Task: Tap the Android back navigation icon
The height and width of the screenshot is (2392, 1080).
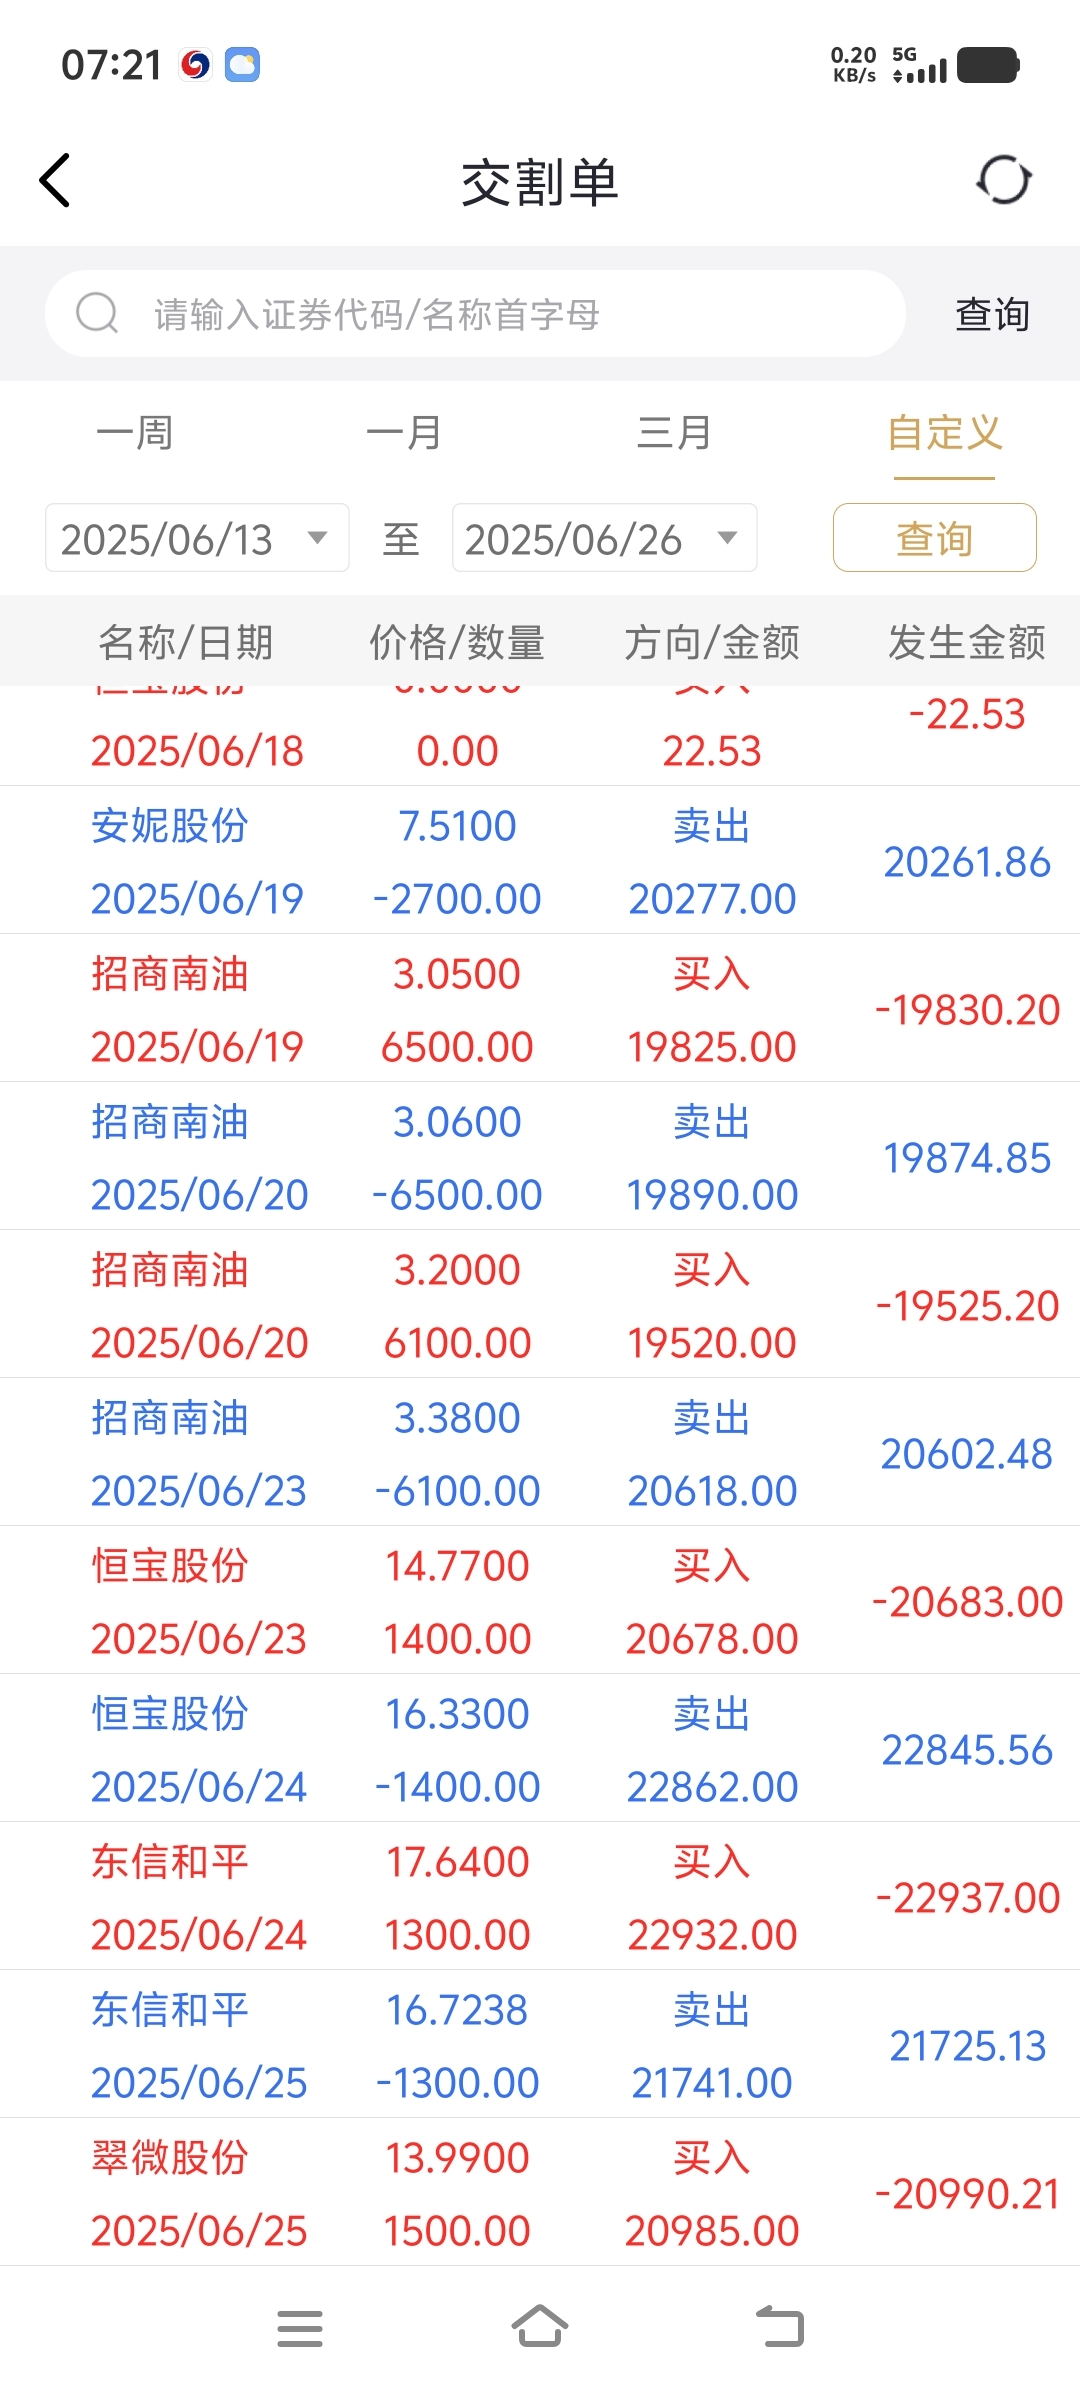Action: tap(780, 2326)
